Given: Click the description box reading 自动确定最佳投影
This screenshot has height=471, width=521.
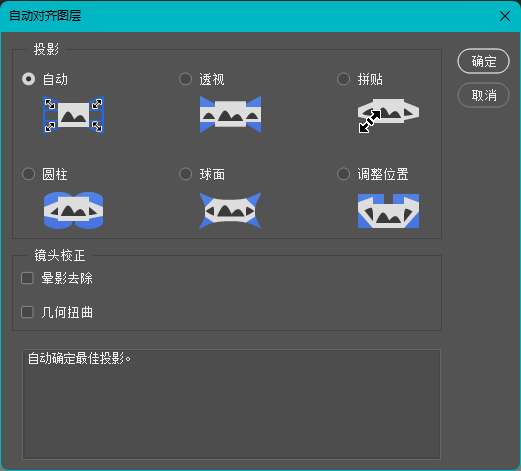Looking at the screenshot, I should (231, 404).
